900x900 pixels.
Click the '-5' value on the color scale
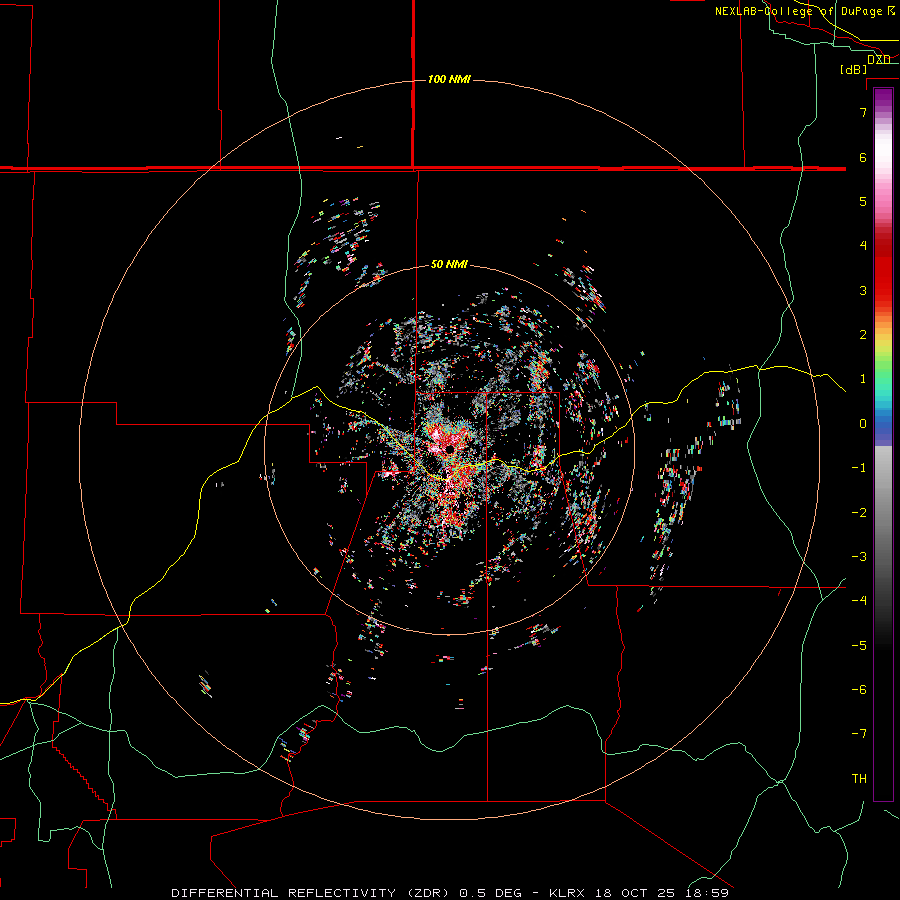[x=859, y=646]
